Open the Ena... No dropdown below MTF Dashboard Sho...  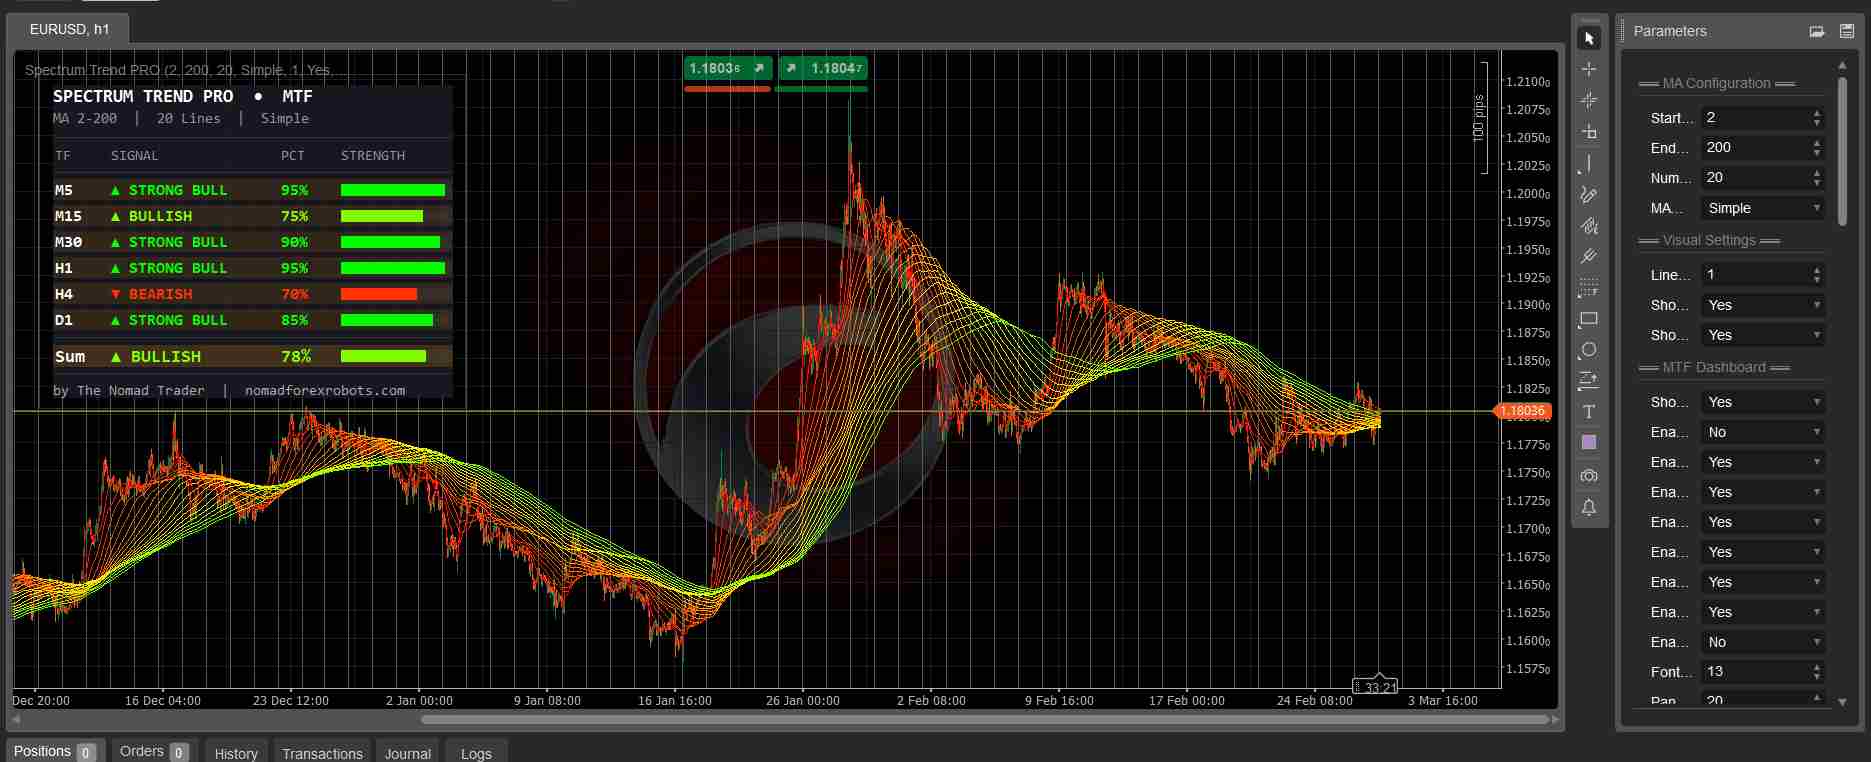click(1763, 432)
